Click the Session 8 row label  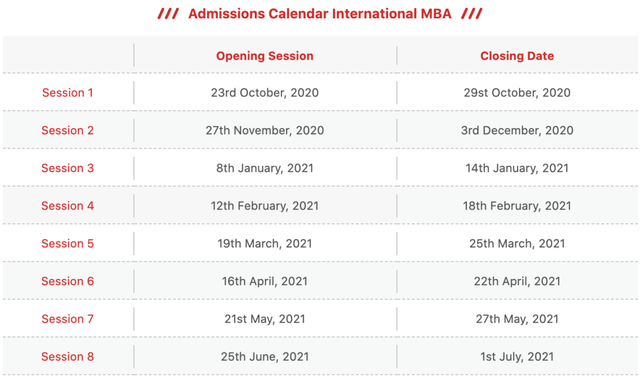click(x=67, y=357)
